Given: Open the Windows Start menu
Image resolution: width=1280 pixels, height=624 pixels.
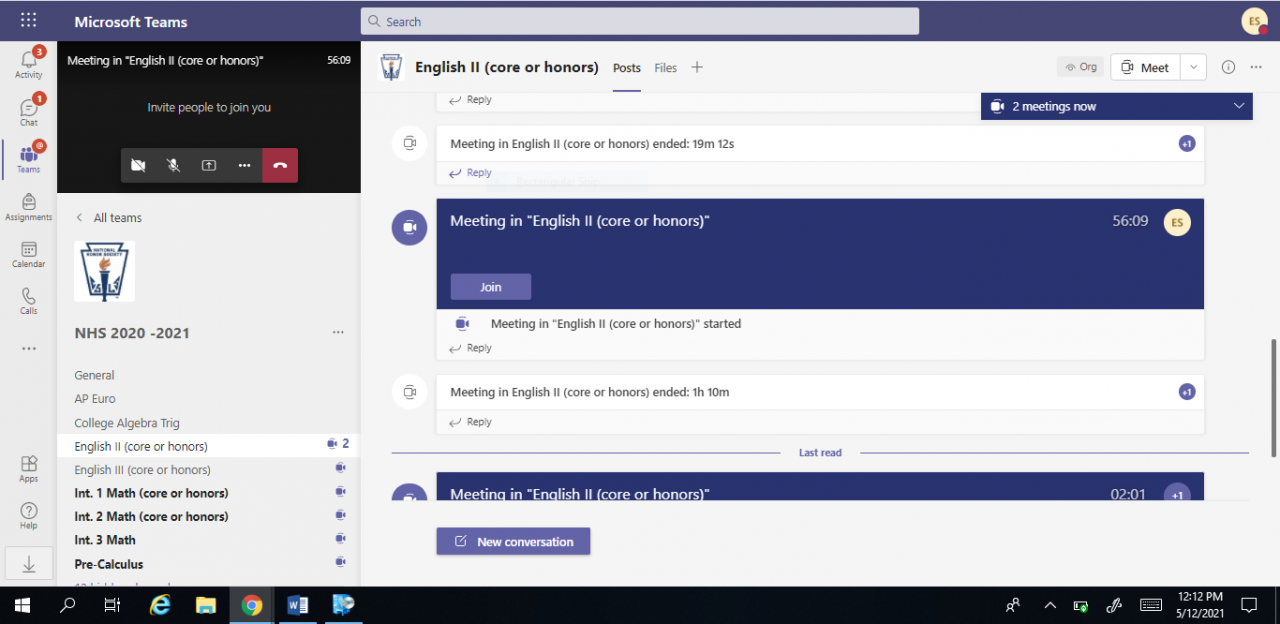Looking at the screenshot, I should (21, 605).
